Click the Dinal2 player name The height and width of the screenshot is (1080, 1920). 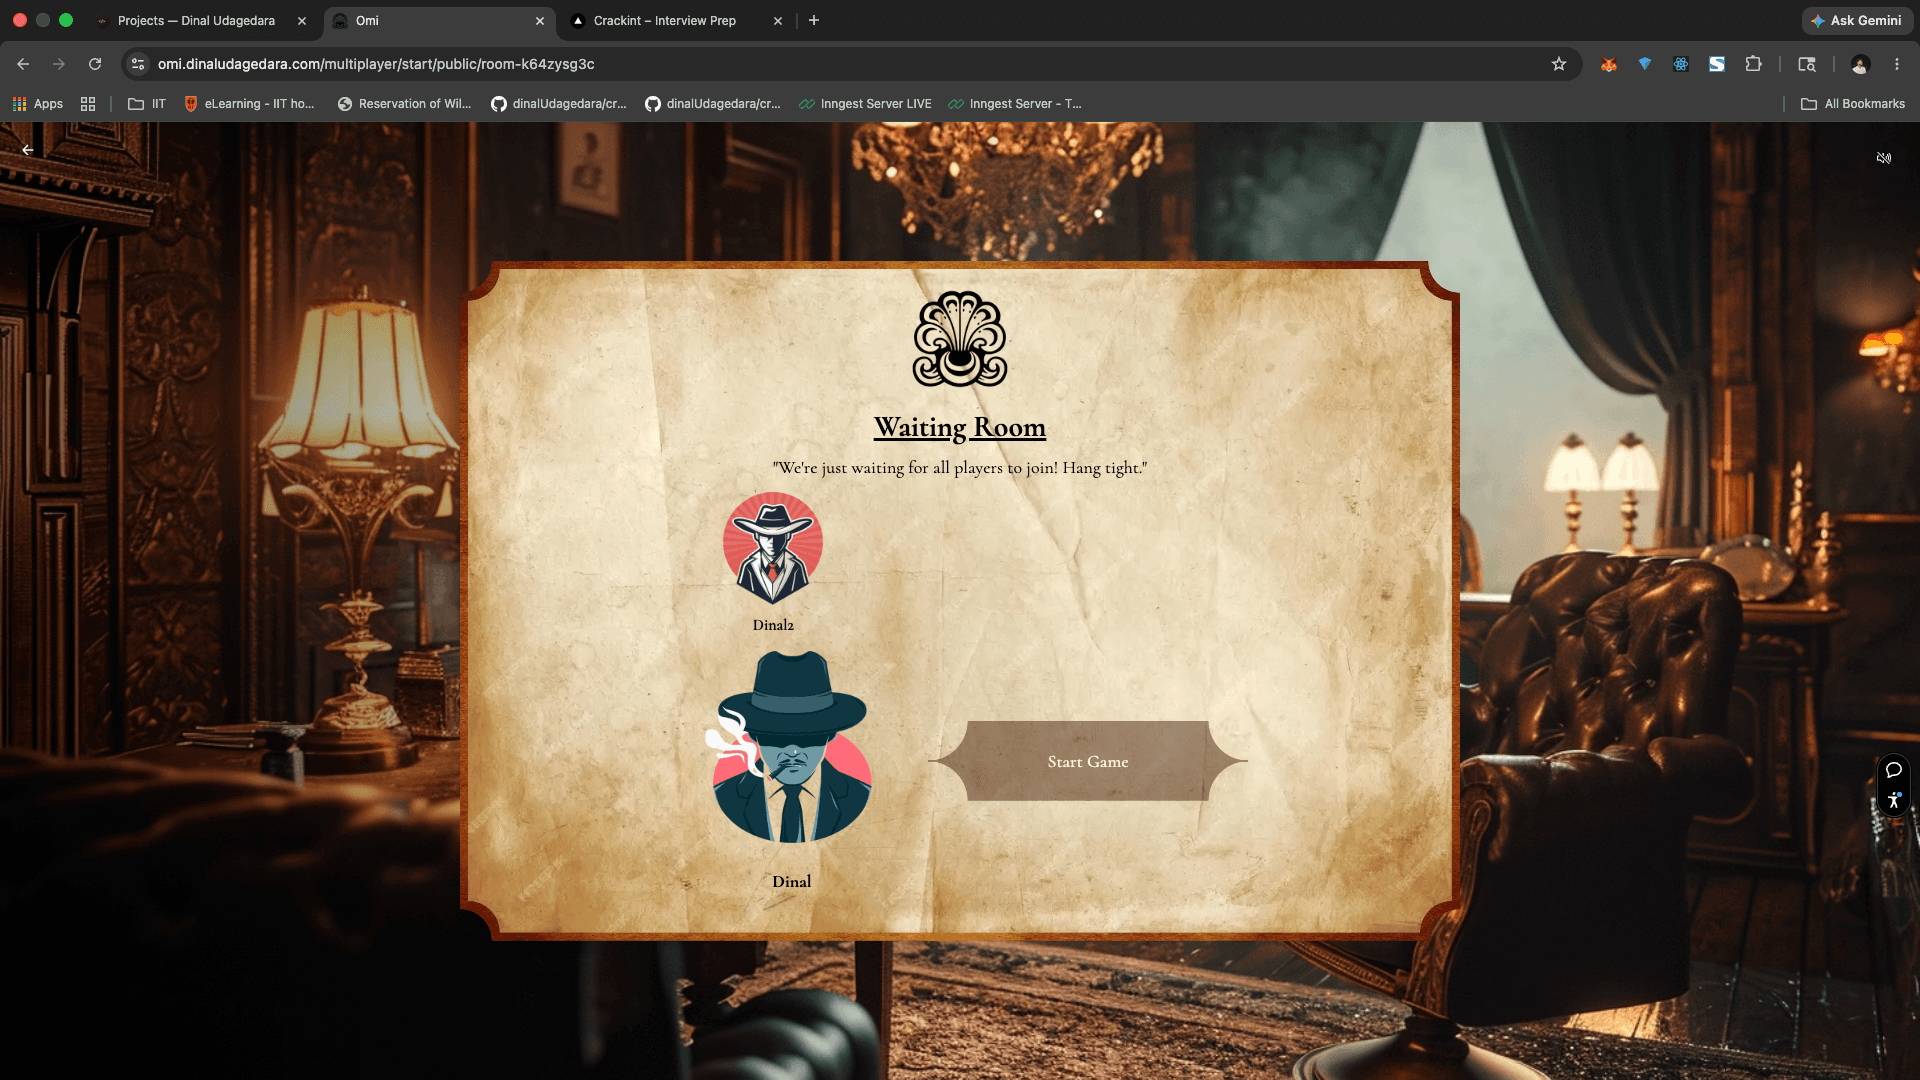773,625
